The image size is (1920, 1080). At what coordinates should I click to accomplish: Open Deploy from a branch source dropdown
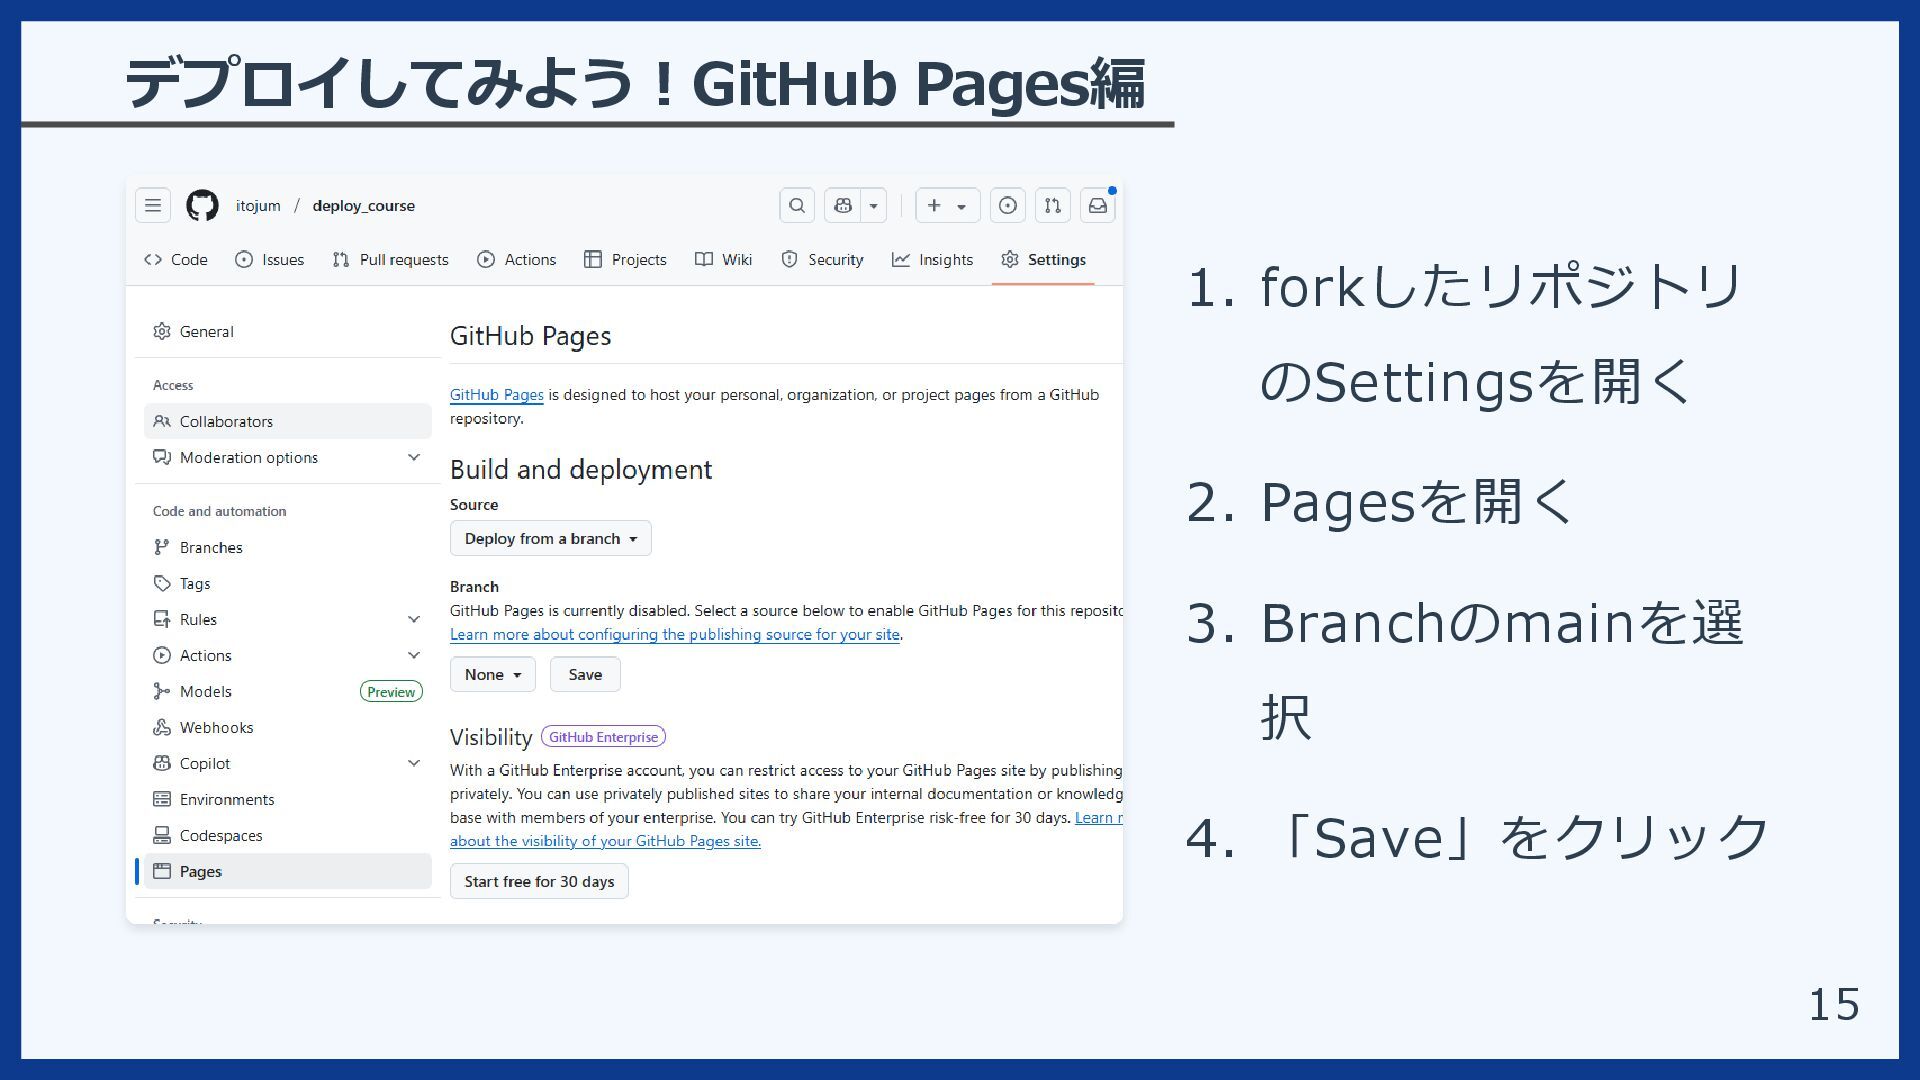point(551,539)
